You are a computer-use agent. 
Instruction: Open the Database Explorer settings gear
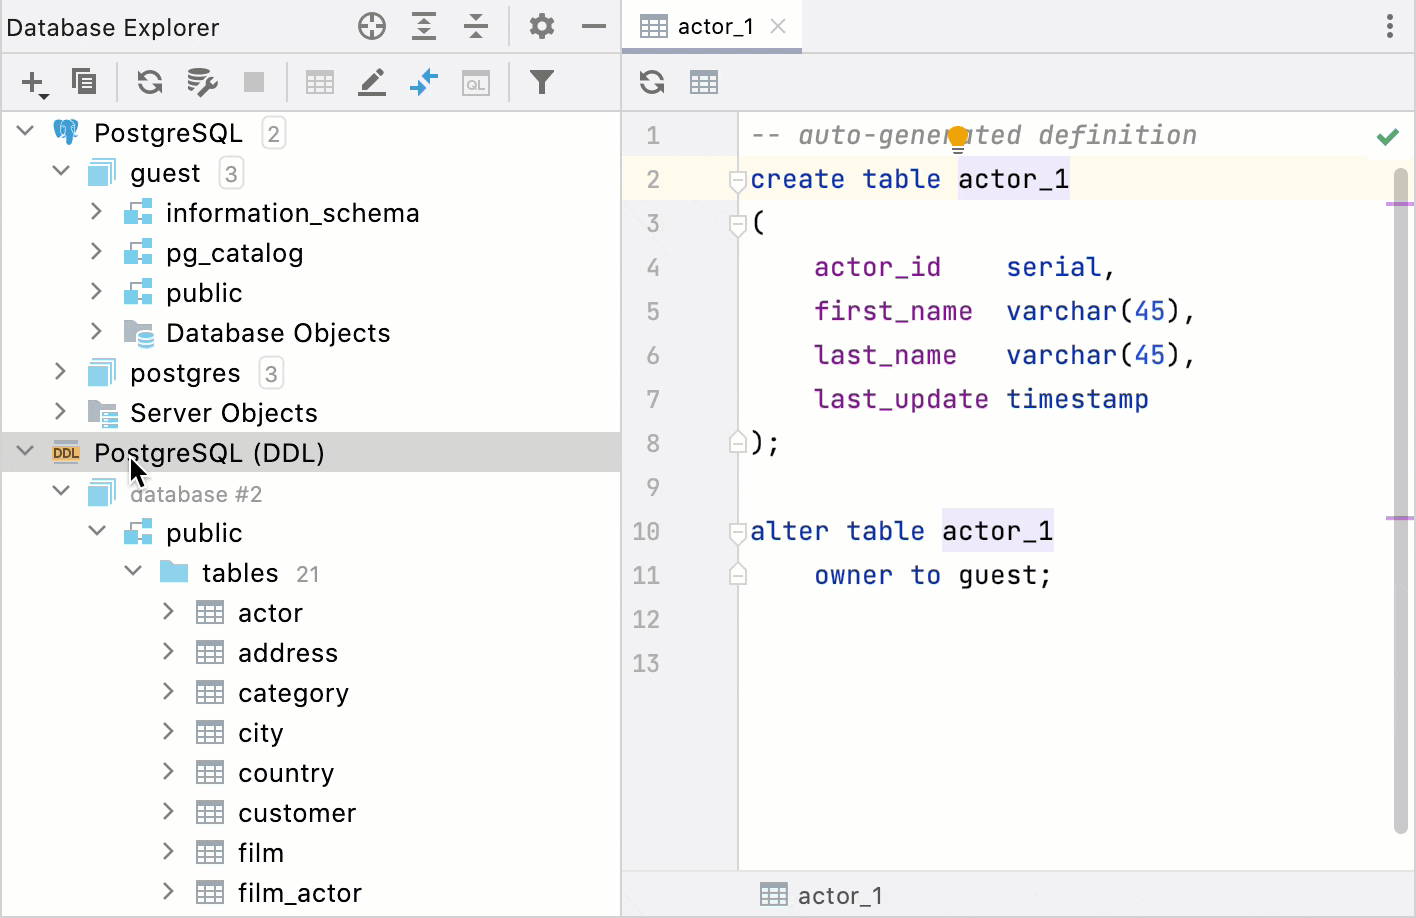pos(541,27)
